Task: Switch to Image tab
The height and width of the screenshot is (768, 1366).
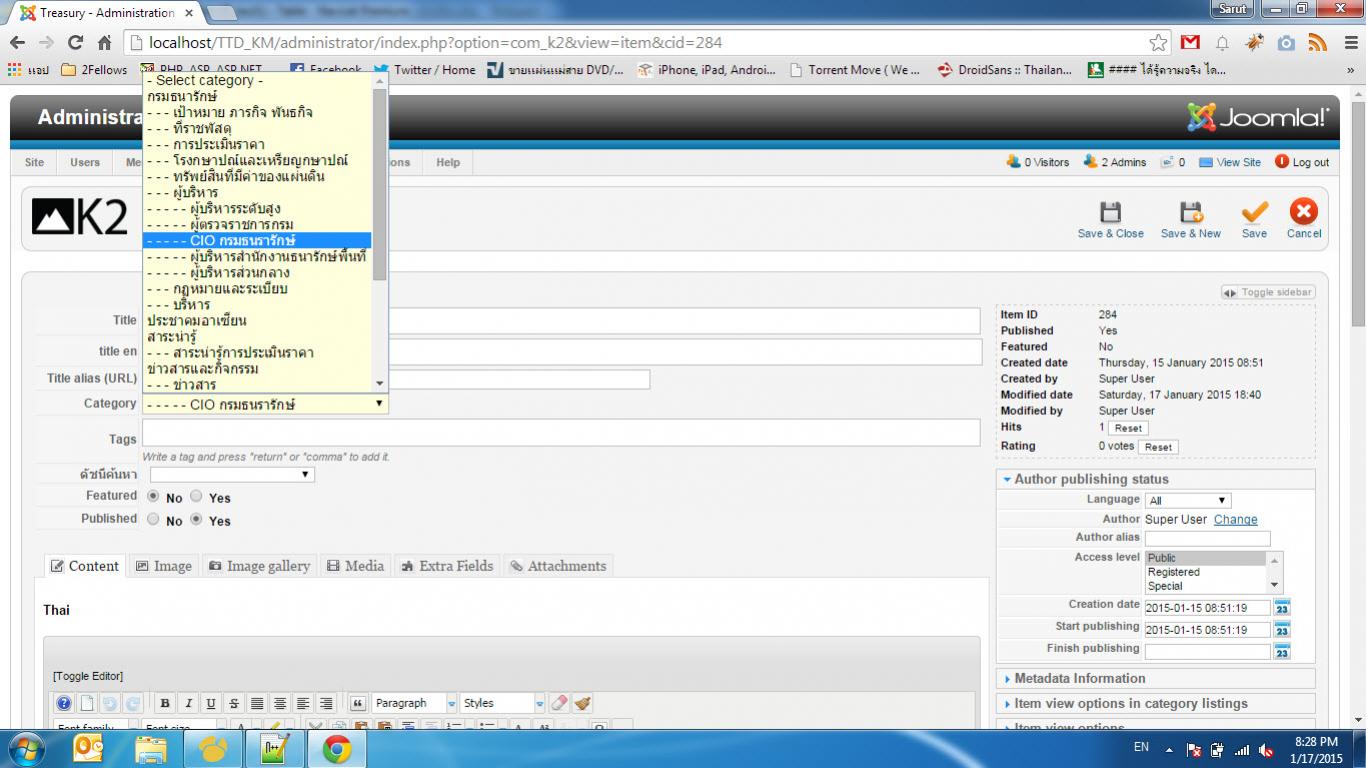Action: (x=162, y=566)
